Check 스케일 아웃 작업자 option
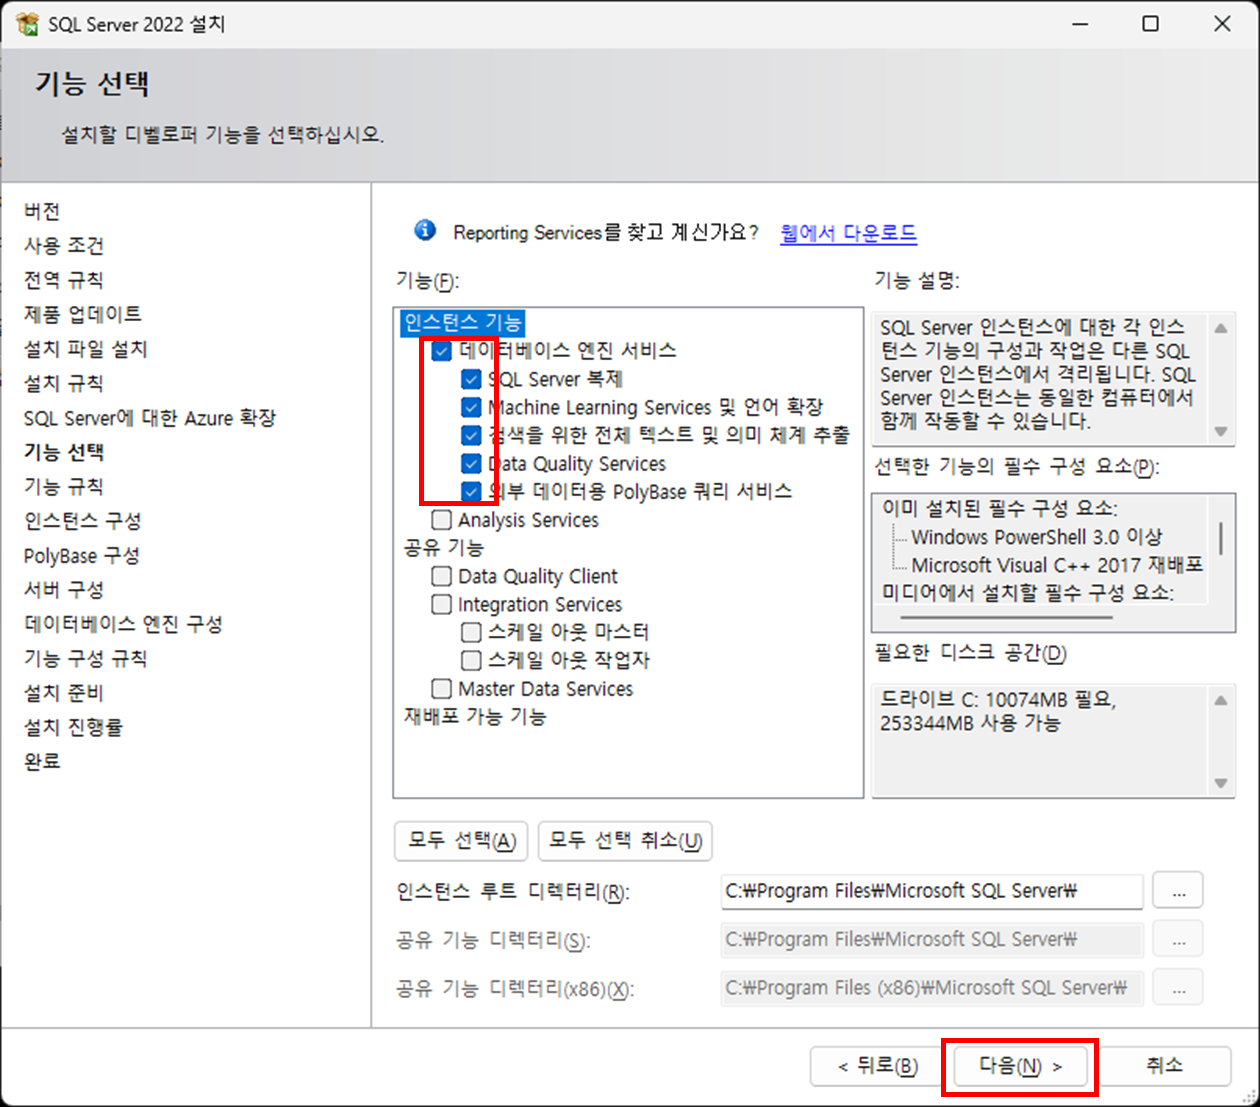Viewport: 1260px width, 1107px height. pos(471,660)
